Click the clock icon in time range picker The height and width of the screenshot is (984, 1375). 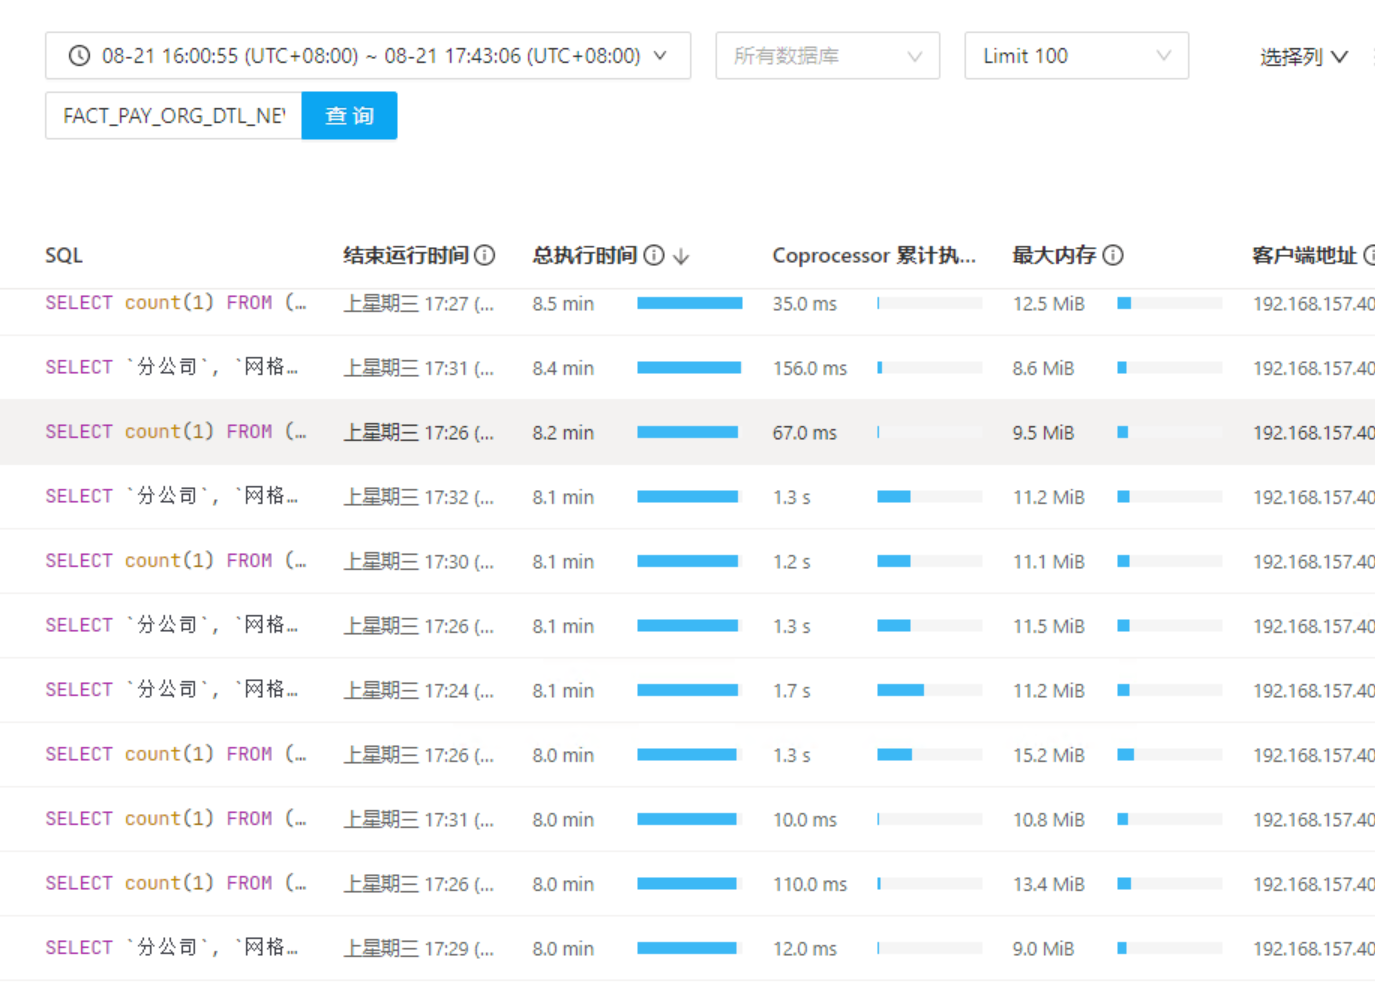coord(79,56)
